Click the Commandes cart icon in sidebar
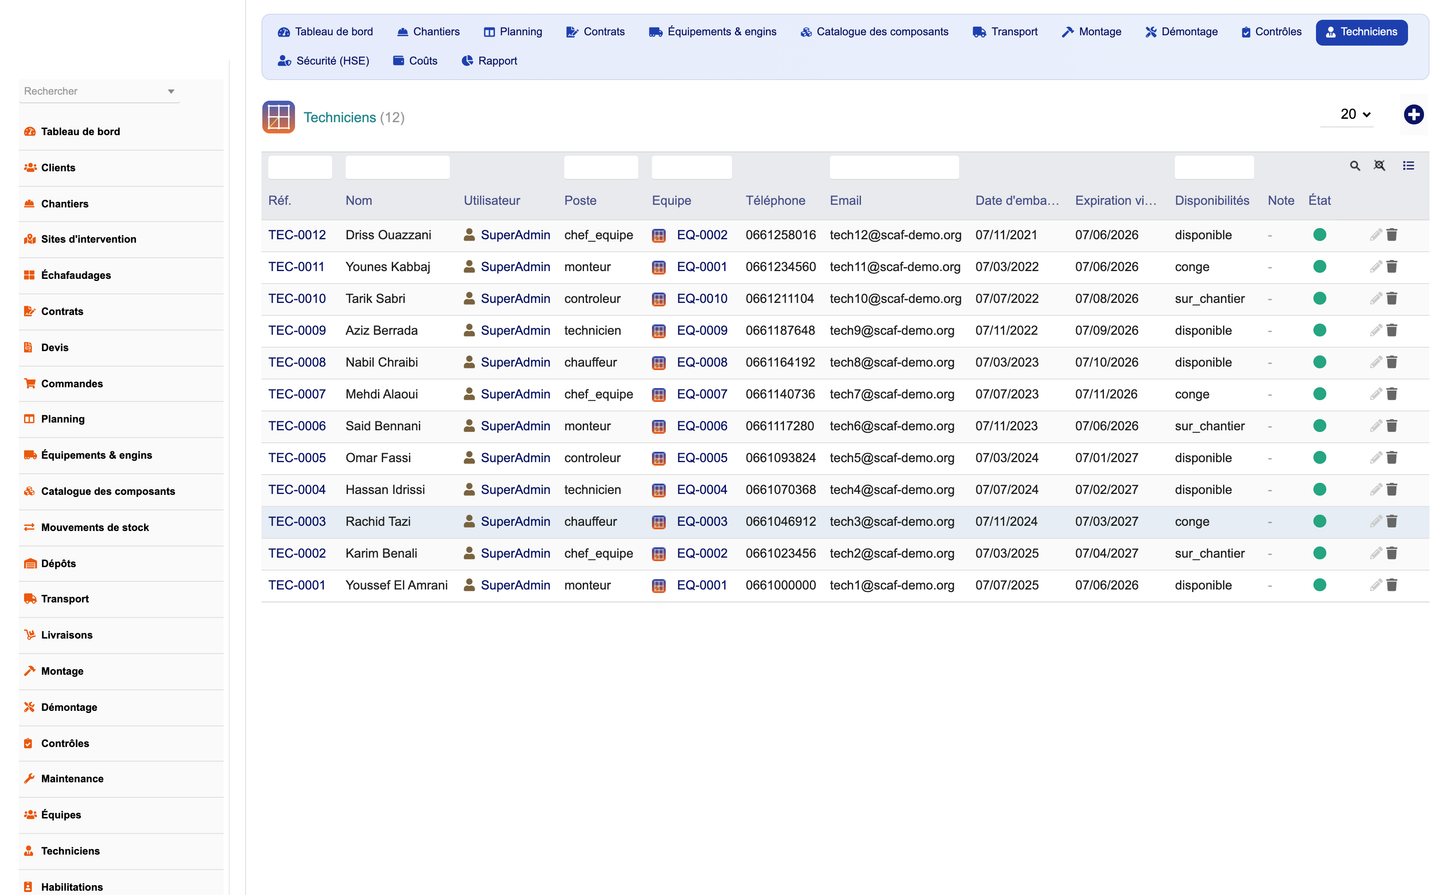The width and height of the screenshot is (1445, 895). [30, 383]
